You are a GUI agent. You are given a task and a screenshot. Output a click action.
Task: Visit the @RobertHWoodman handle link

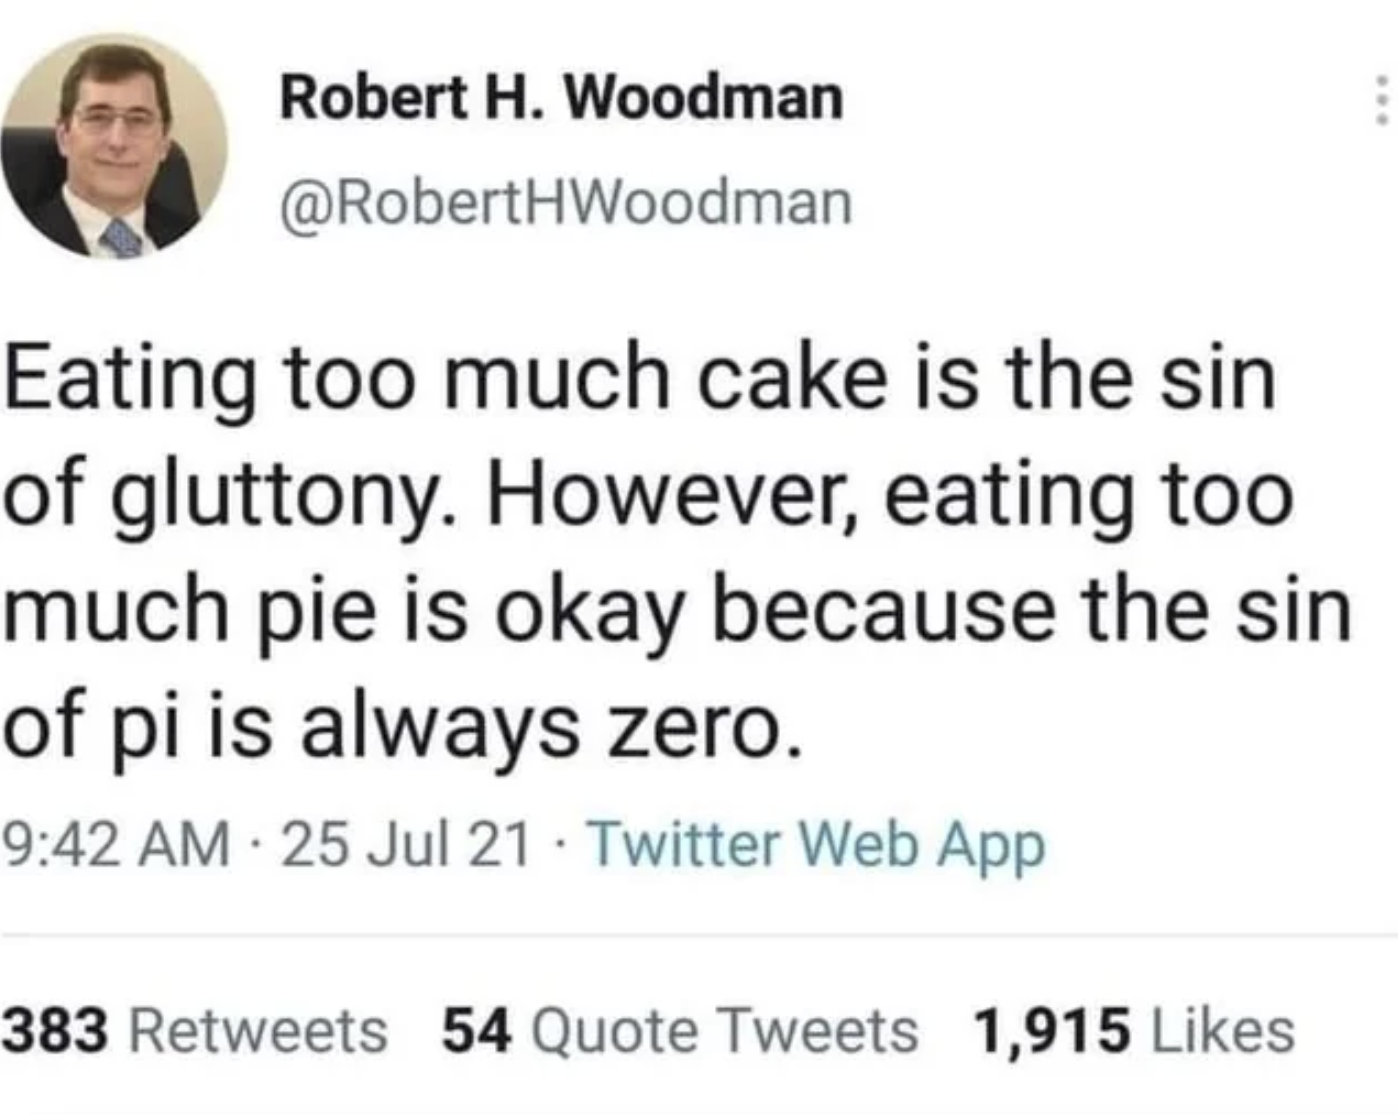566,202
